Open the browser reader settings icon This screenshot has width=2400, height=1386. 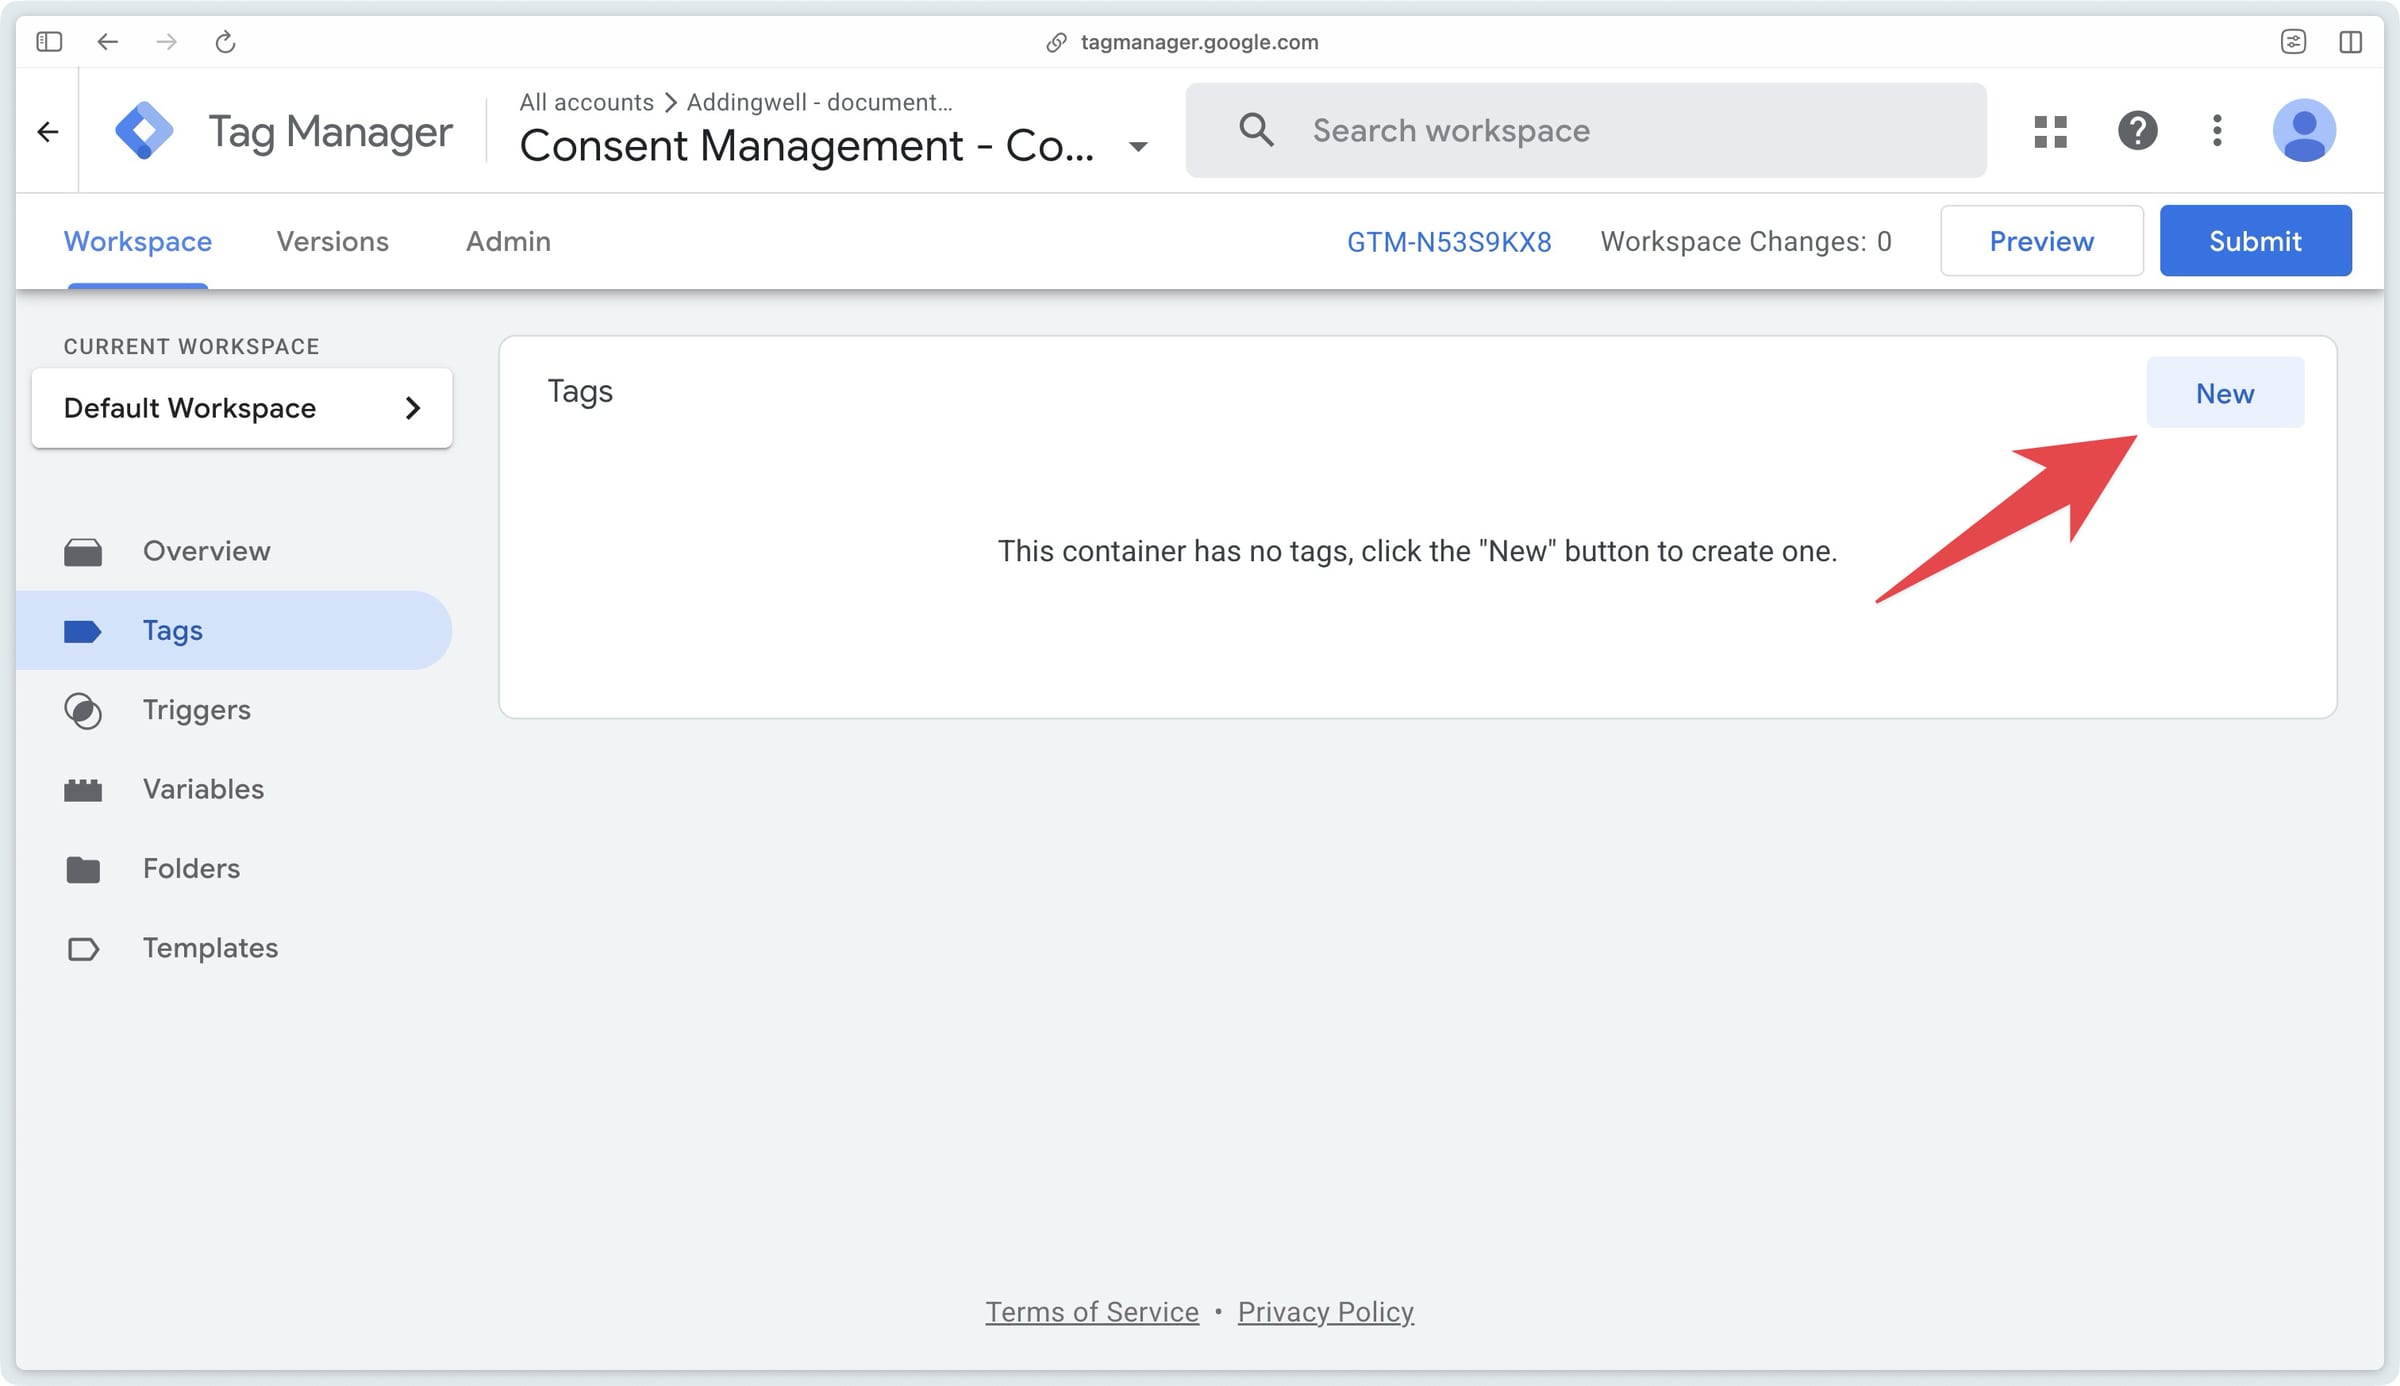pos(2293,41)
